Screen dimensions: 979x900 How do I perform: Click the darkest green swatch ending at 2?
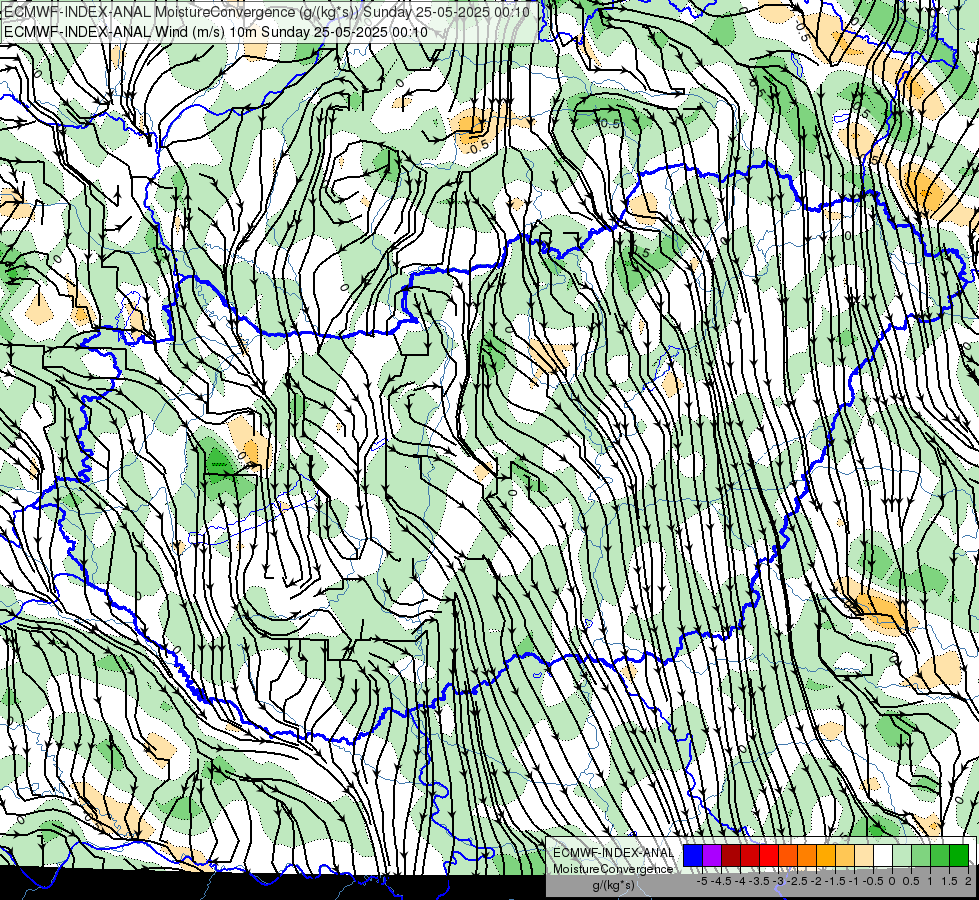959,855
